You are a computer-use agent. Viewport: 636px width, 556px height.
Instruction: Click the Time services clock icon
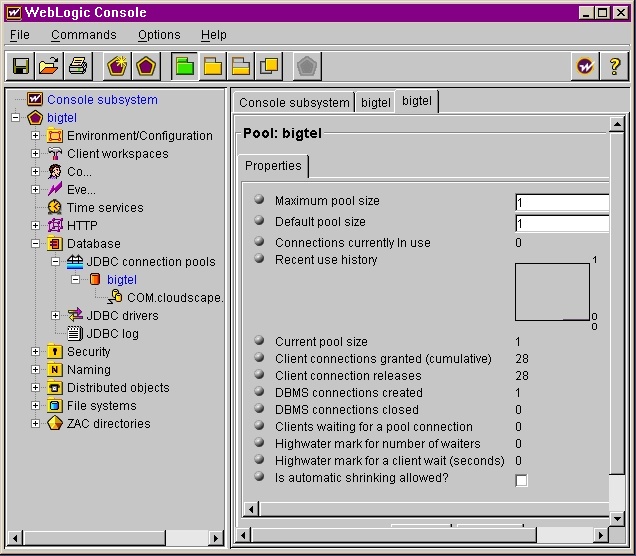tap(55, 207)
